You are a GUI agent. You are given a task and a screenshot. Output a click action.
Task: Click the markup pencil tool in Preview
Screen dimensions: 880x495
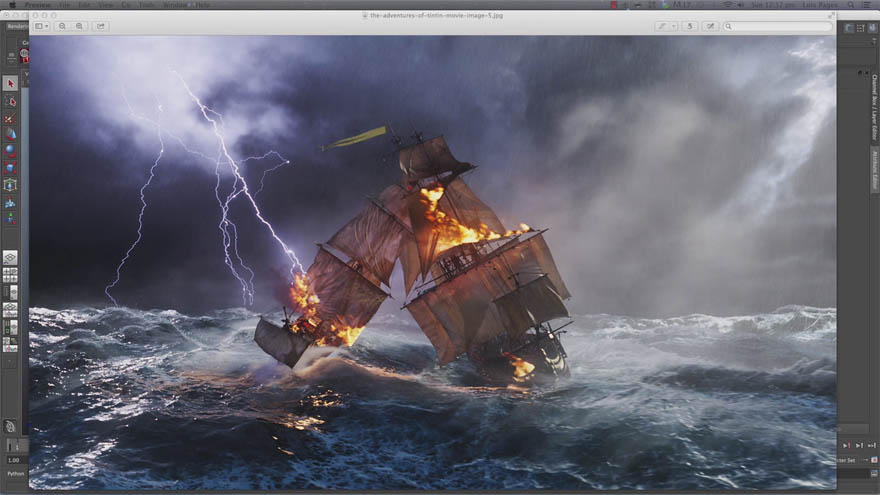pyautogui.click(x=662, y=26)
